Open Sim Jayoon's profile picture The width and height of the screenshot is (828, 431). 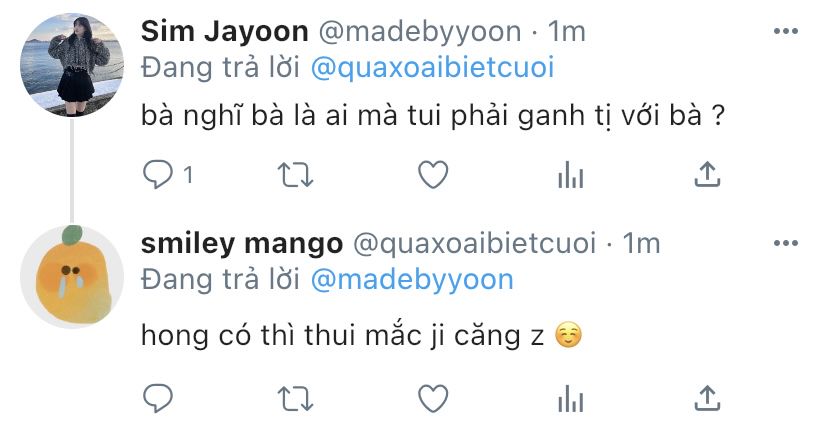[x=72, y=64]
